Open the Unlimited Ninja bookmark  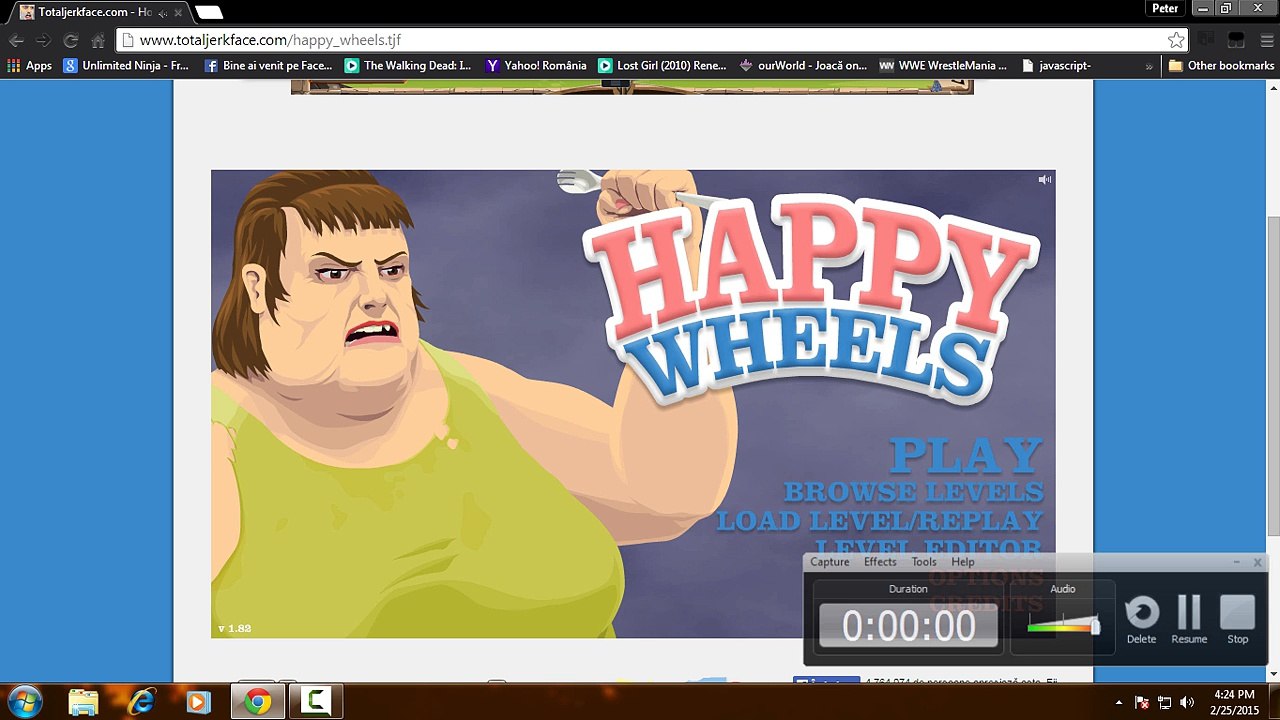pyautogui.click(x=126, y=65)
